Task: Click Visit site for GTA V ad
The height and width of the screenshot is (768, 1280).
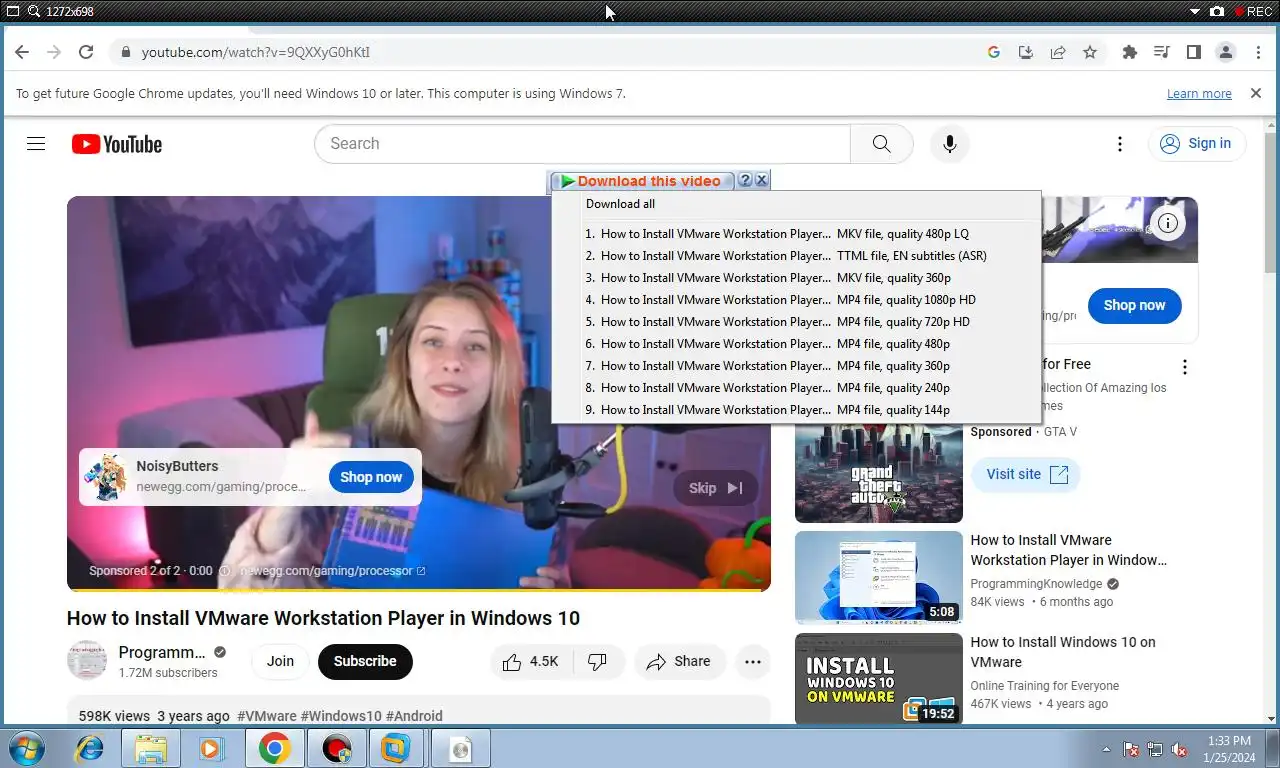Action: 1026,474
